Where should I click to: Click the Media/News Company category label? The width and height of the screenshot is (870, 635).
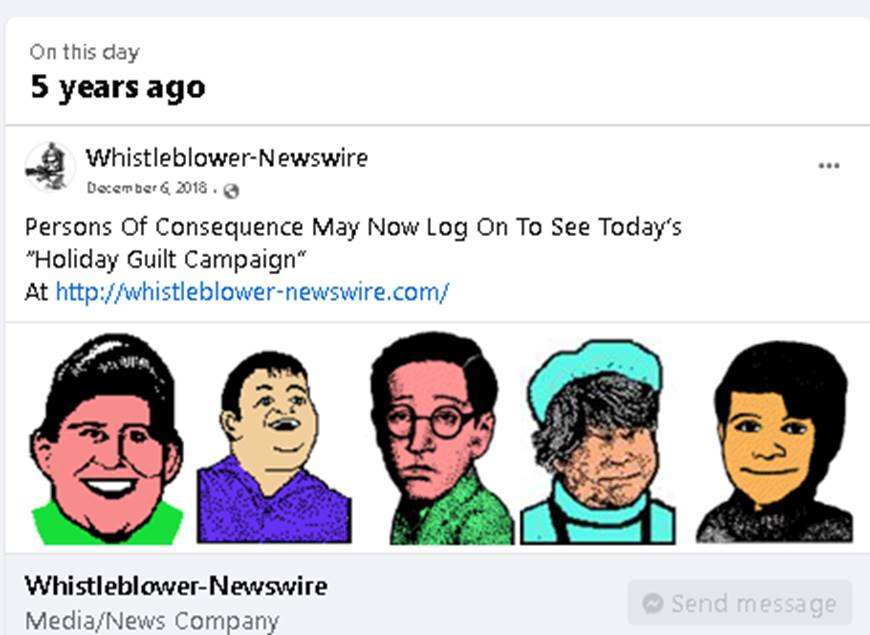click(x=152, y=621)
